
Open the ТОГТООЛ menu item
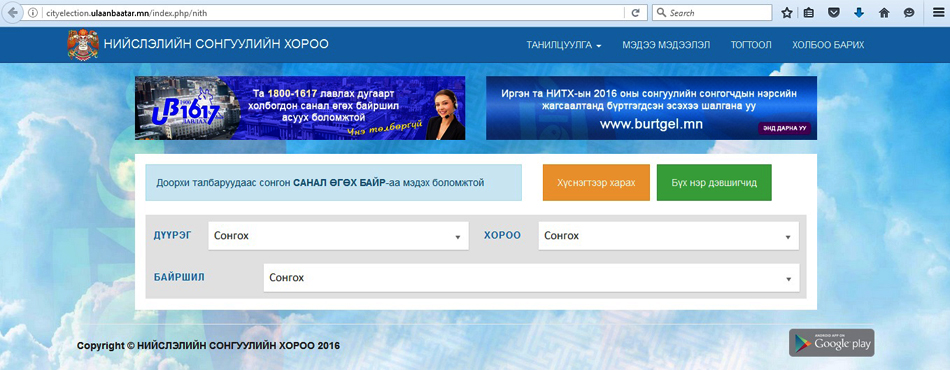751,45
